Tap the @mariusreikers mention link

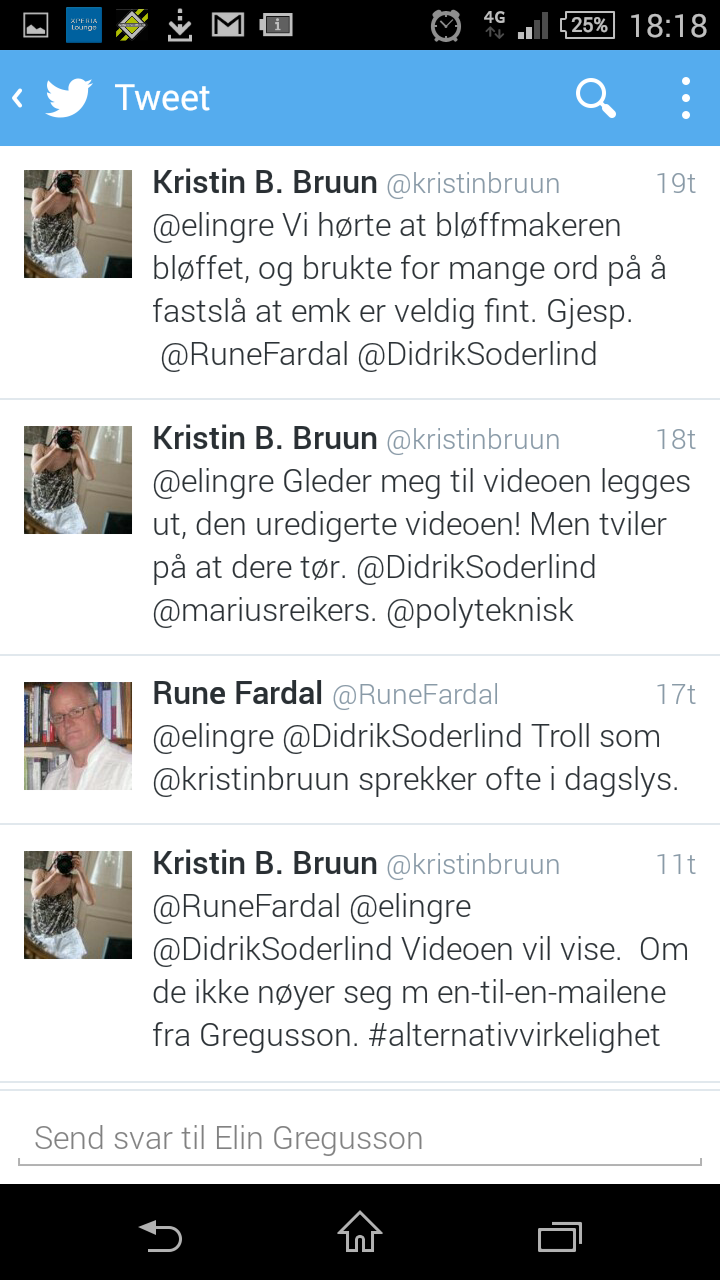click(264, 611)
